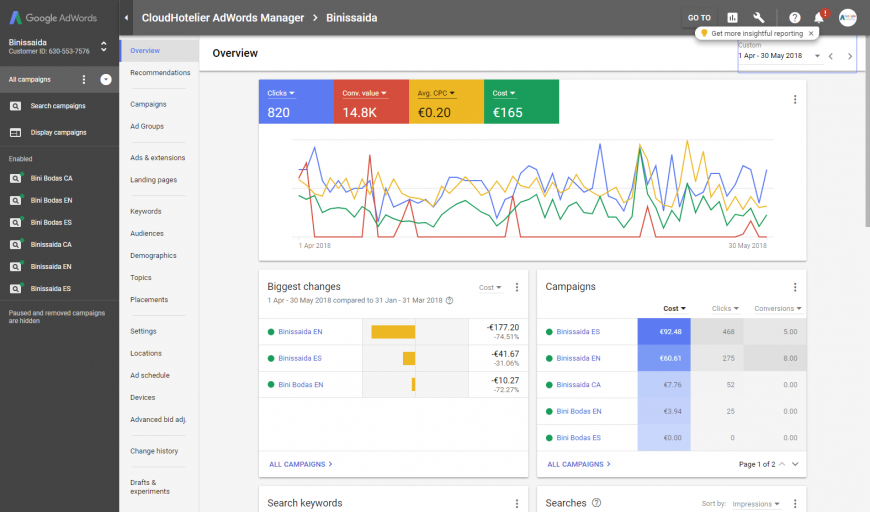Open Bini Bodas EN in Campaigns table

tap(579, 411)
